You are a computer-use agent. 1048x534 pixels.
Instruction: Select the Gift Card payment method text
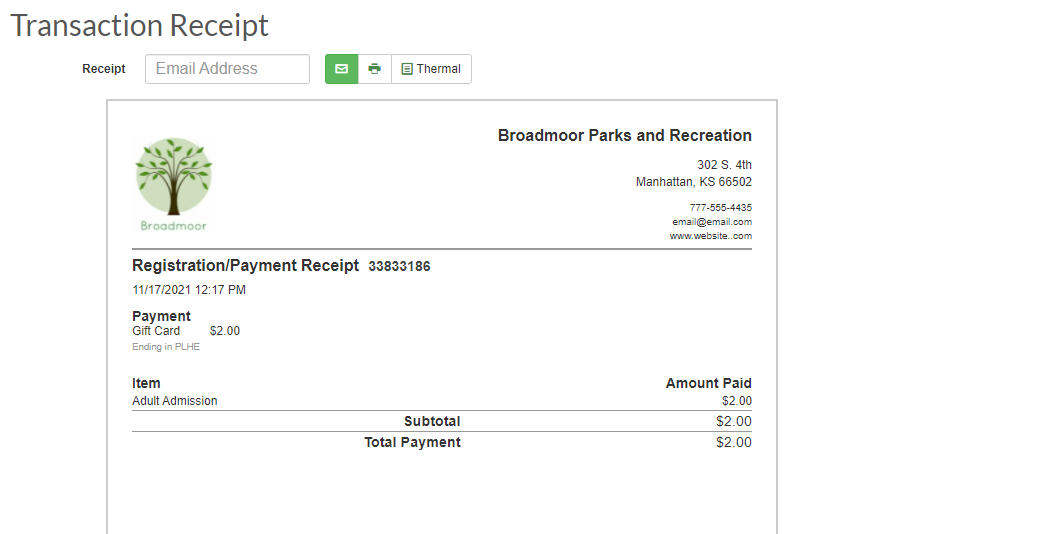tap(156, 331)
